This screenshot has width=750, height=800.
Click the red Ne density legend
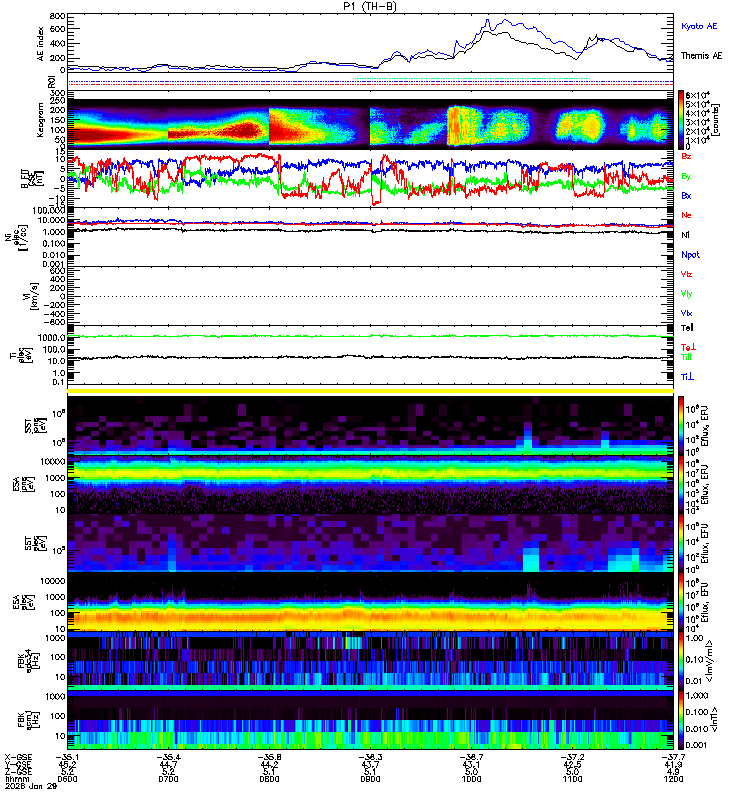point(686,215)
